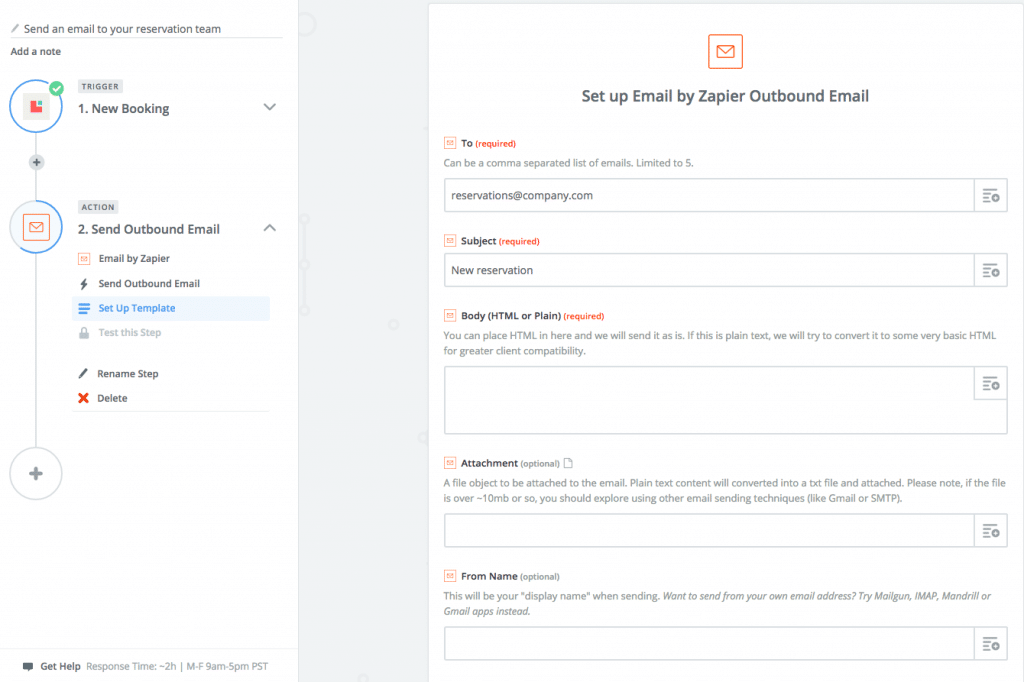Click the Response Time ~2h text

click(x=131, y=666)
